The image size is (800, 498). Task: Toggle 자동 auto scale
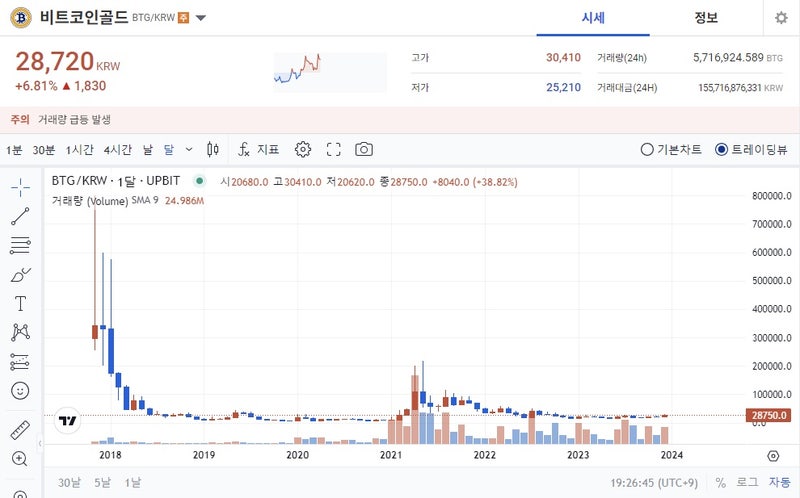coord(780,482)
